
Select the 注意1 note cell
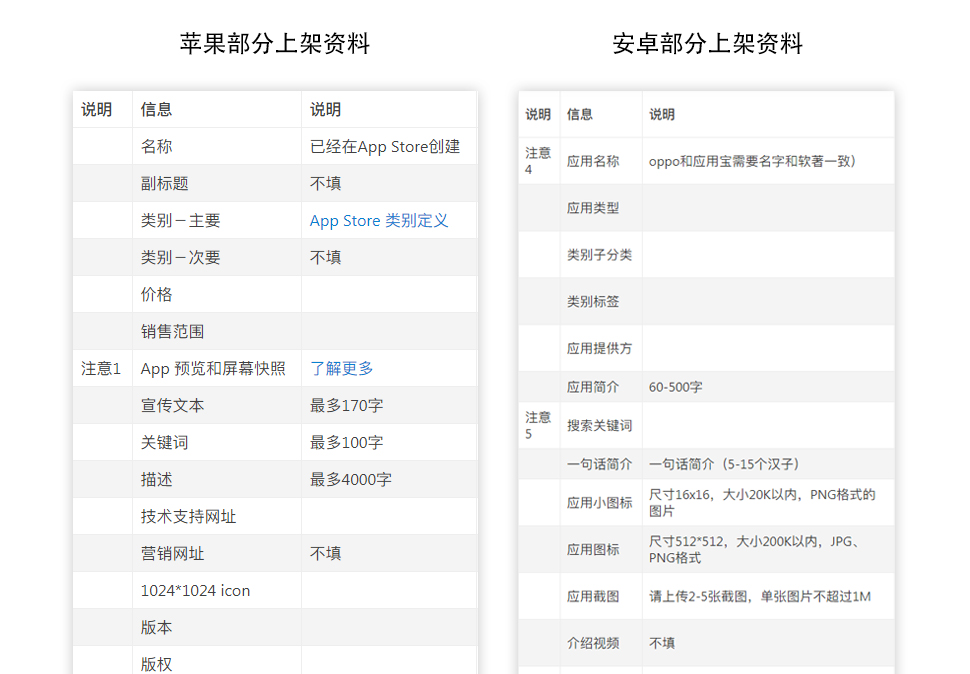[101, 368]
